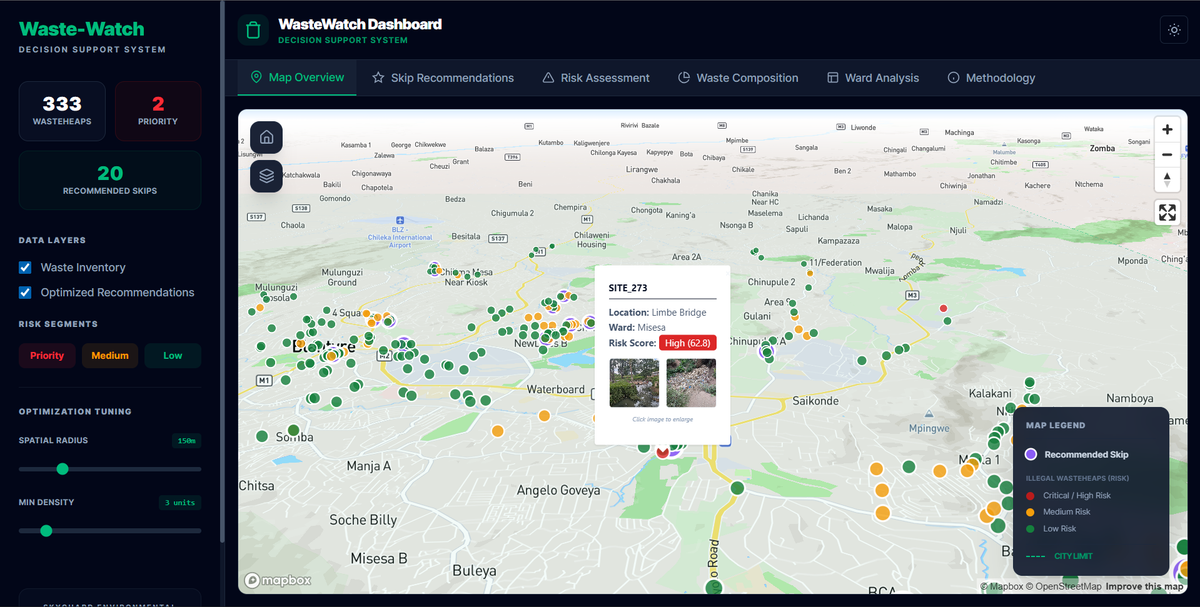1200x607 pixels.
Task: Adjust the Spatial Radius slider
Action: click(110, 469)
